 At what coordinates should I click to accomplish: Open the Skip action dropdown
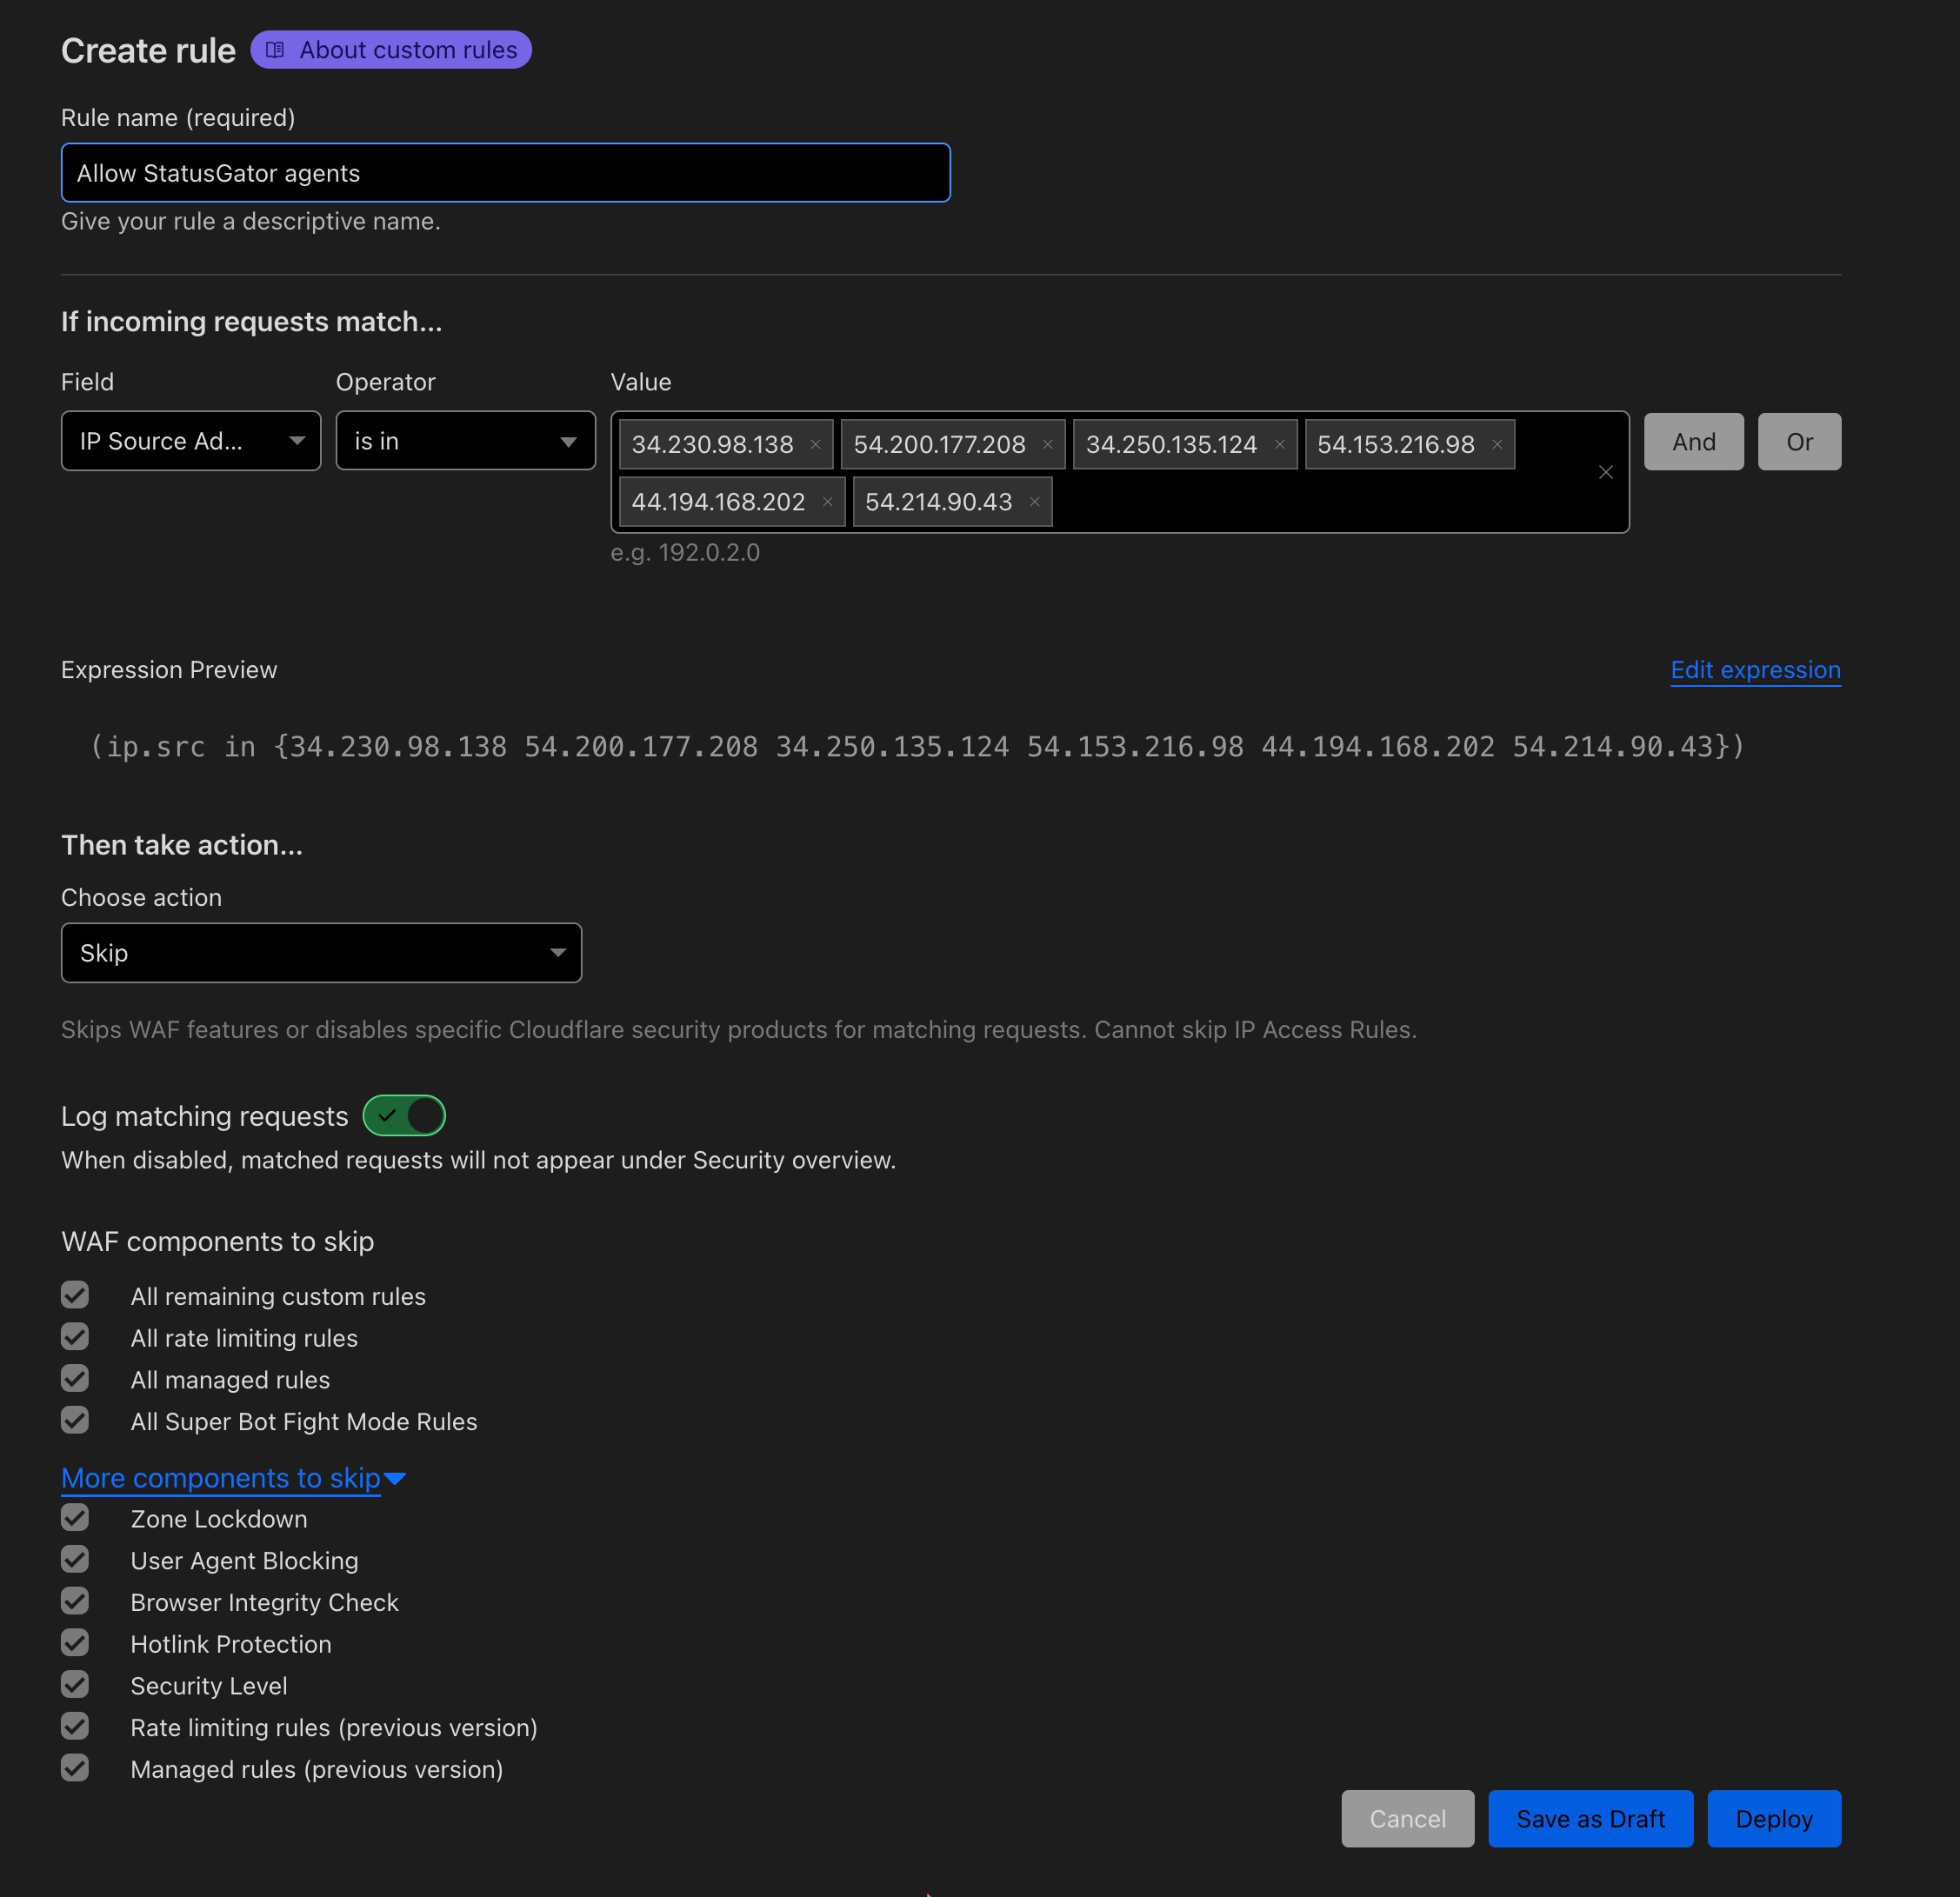321,953
